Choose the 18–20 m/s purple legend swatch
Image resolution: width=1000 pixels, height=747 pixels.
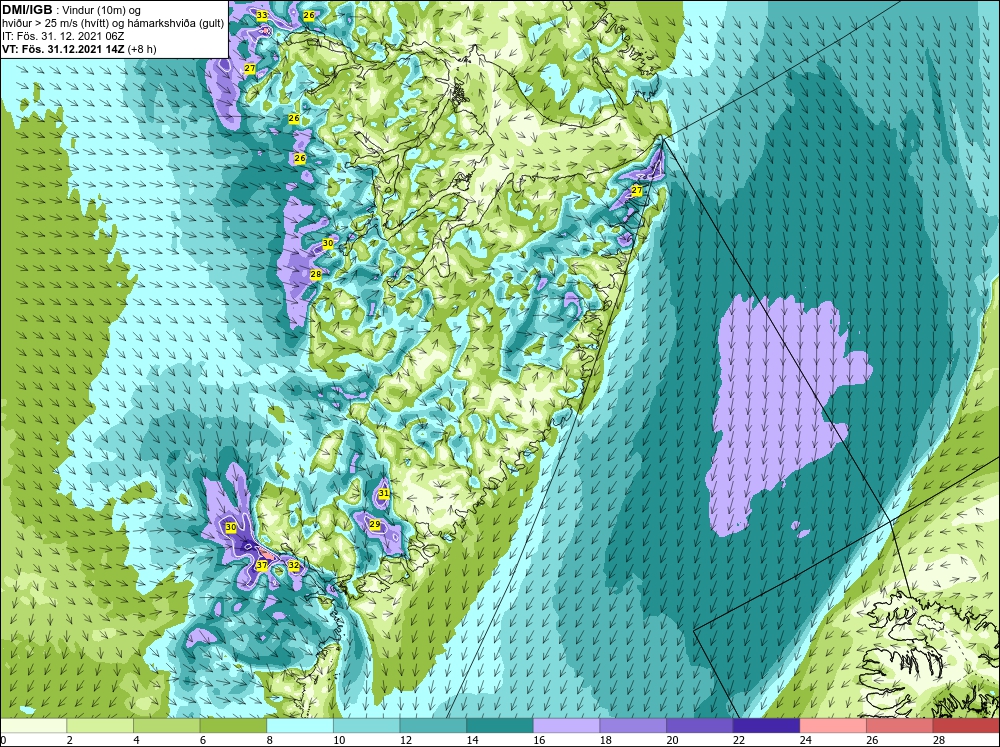(x=633, y=726)
